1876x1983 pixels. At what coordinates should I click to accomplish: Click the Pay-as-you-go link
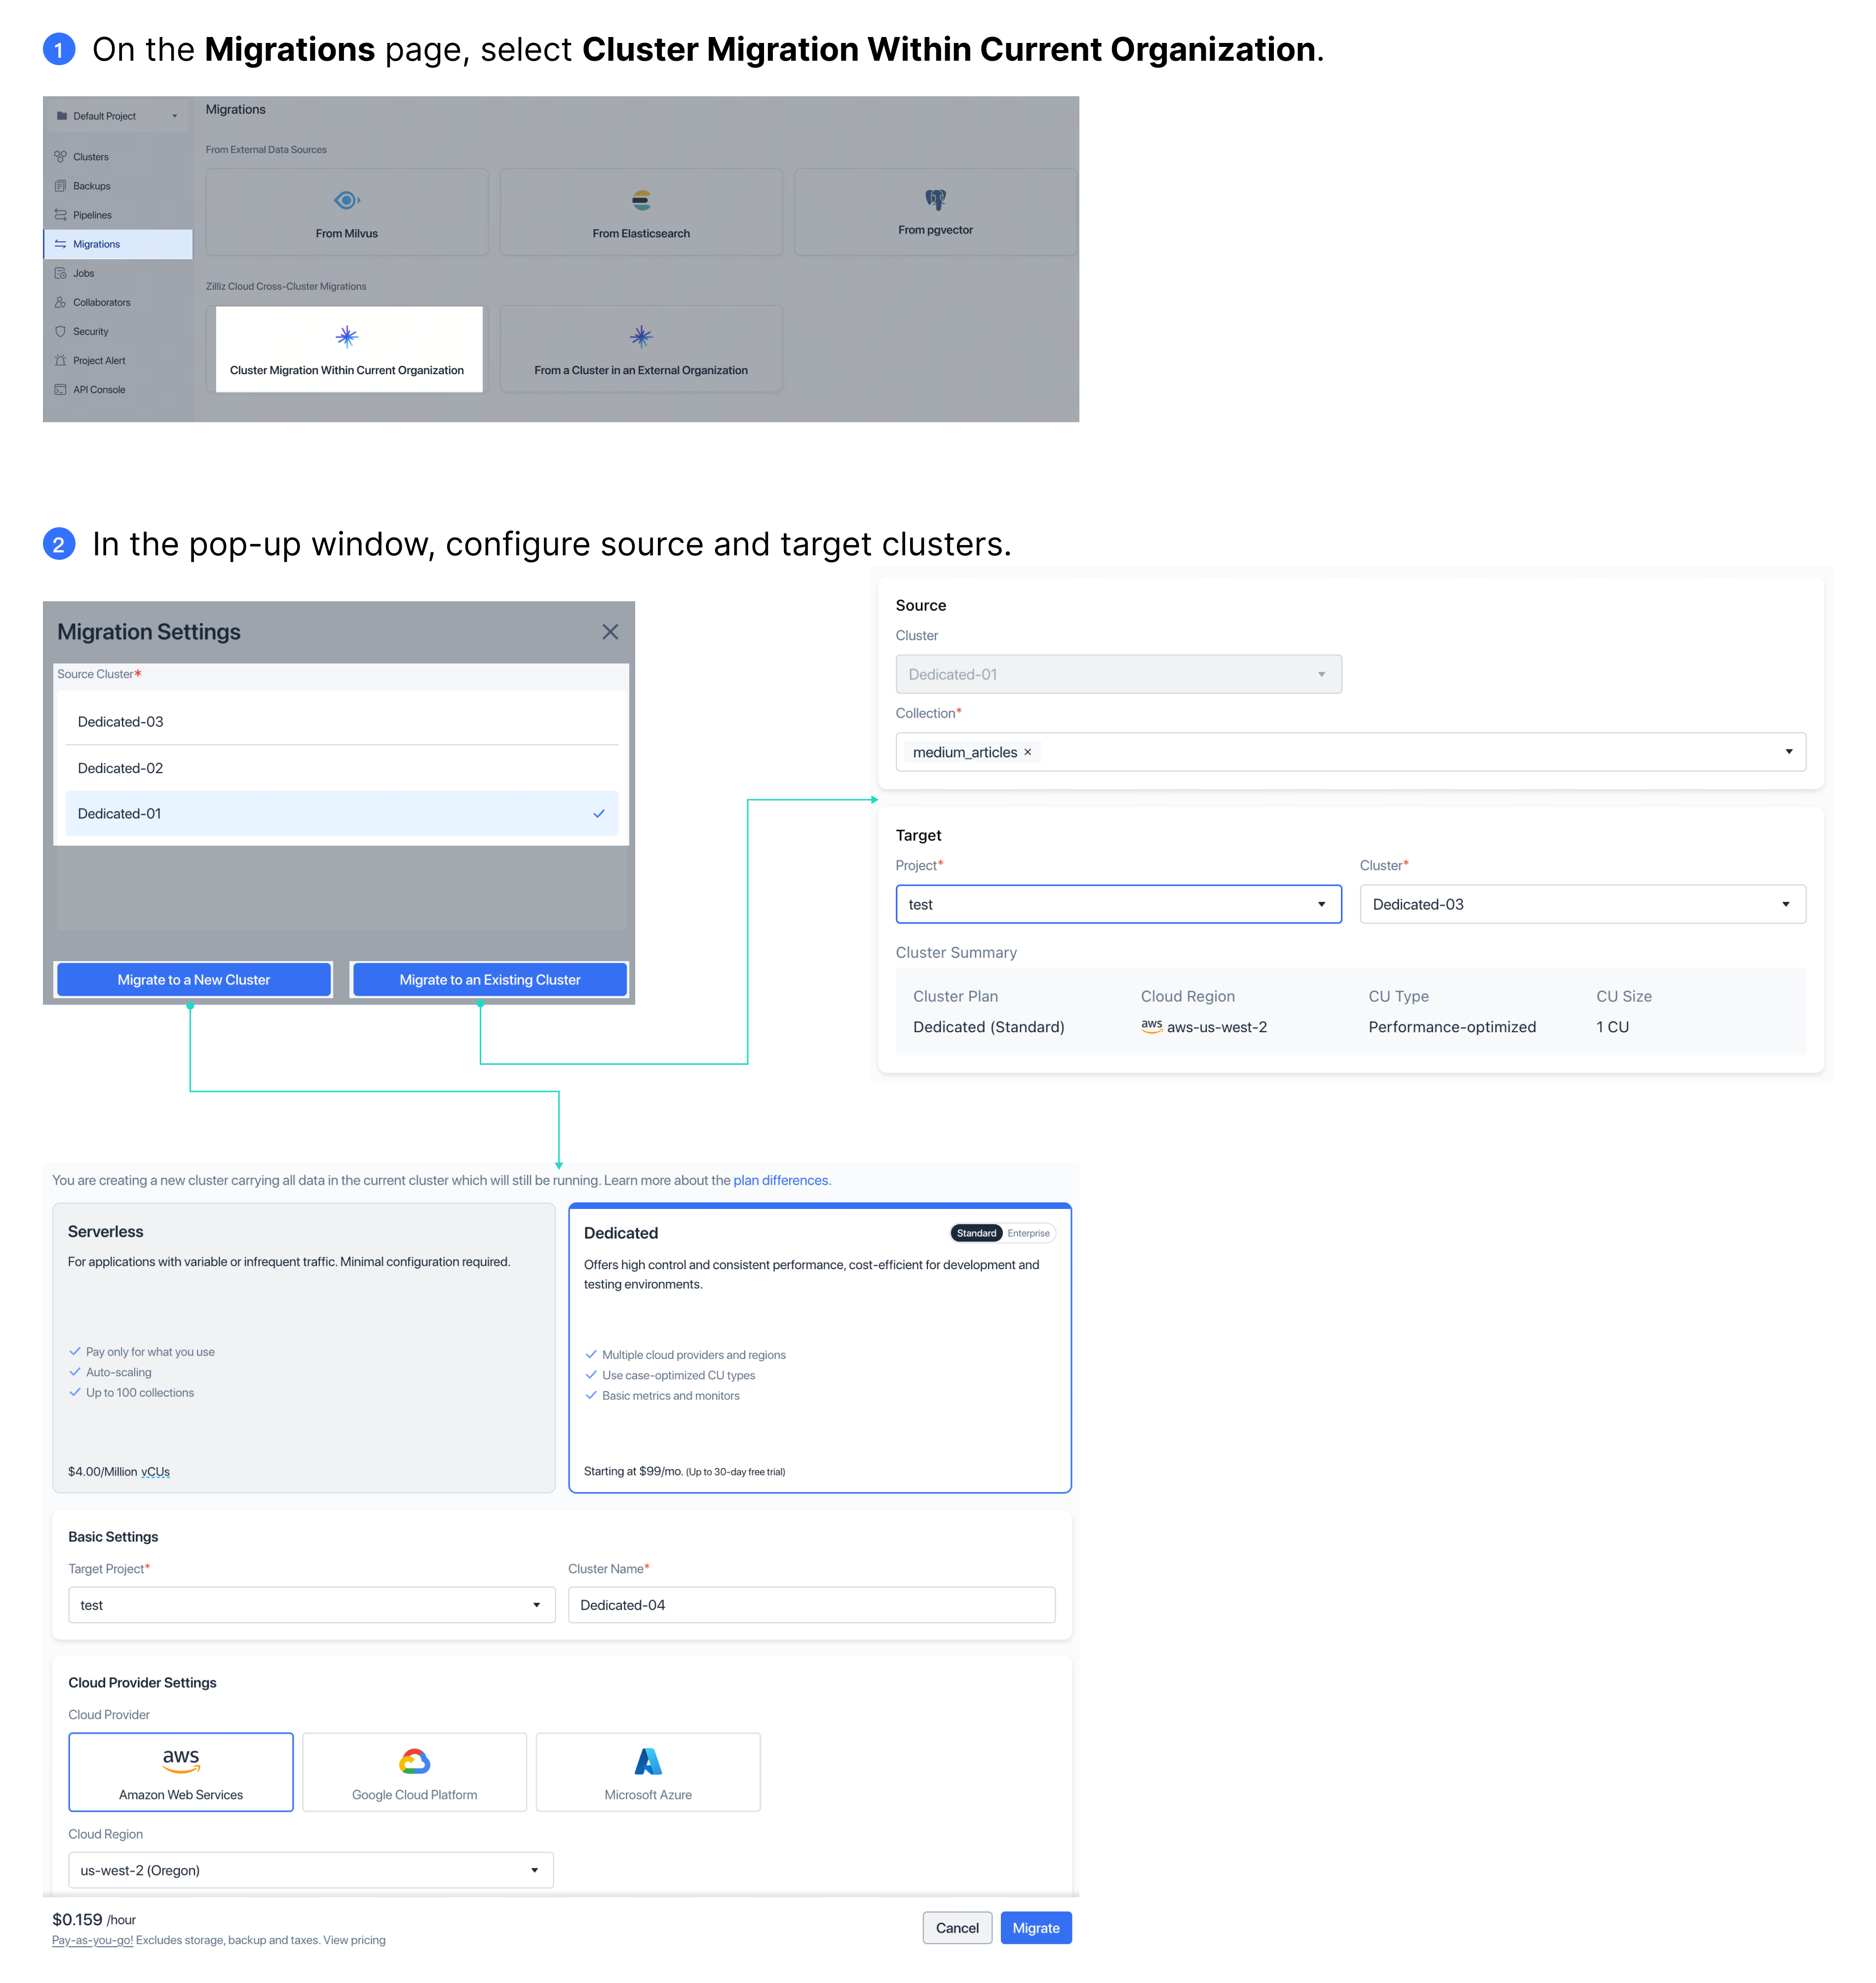coord(92,1940)
